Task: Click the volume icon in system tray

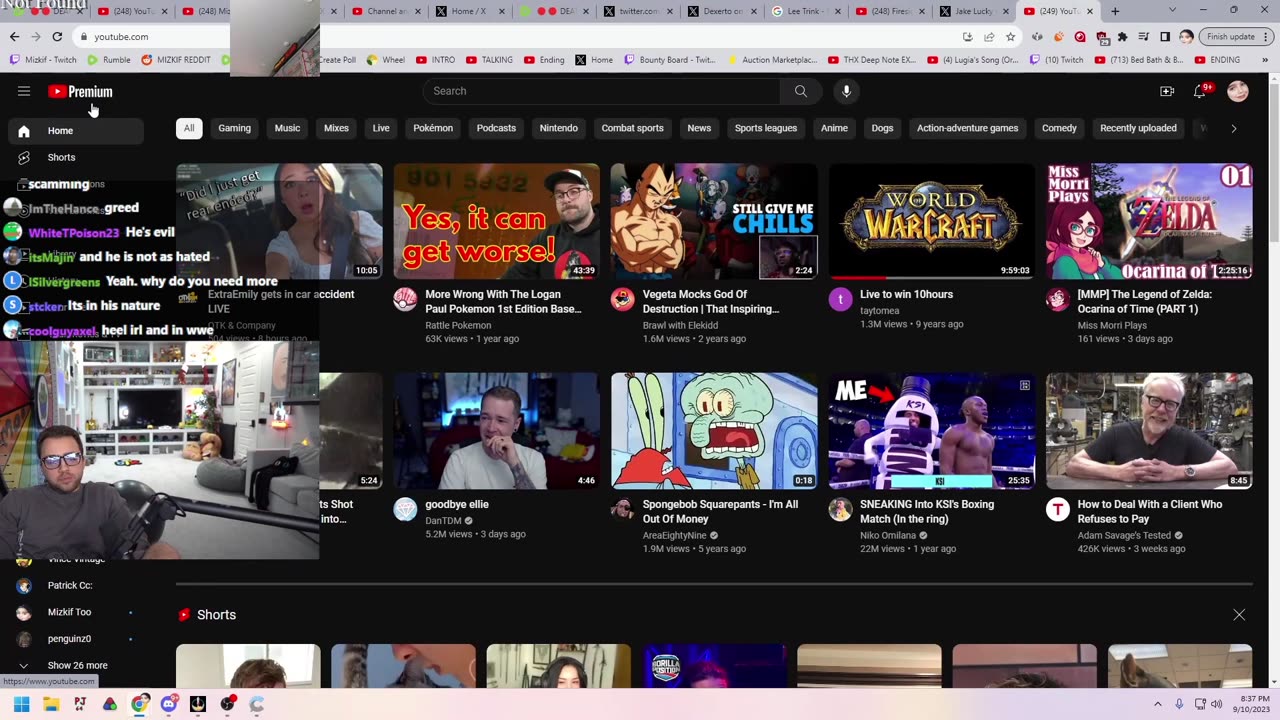Action: [1217, 704]
